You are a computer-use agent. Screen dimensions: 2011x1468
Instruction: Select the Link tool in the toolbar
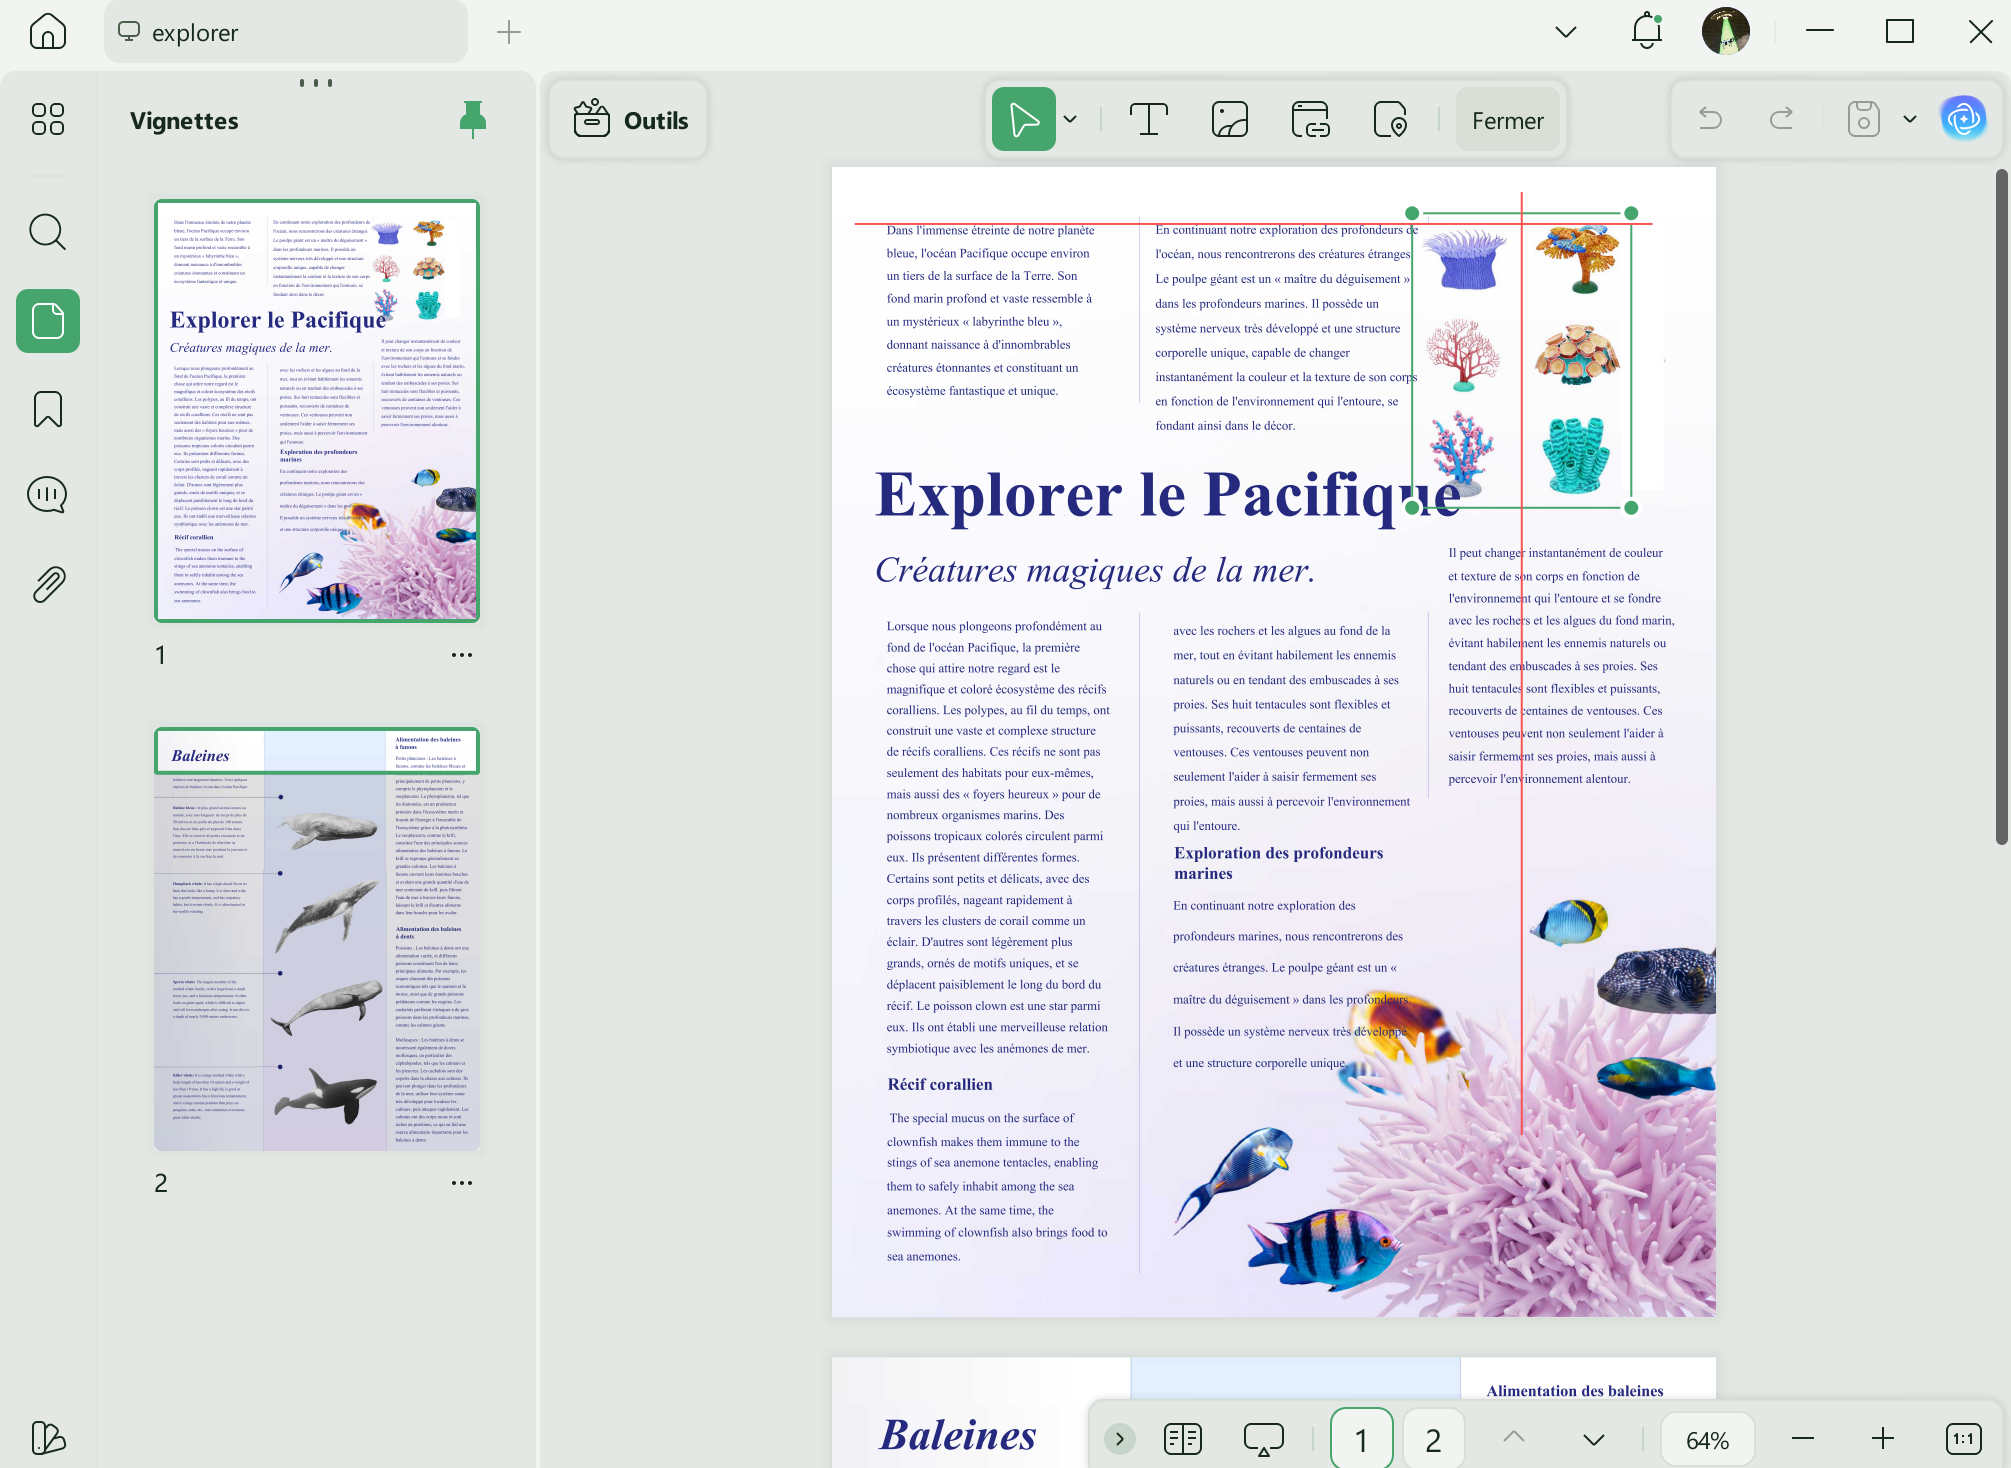[x=1310, y=120]
